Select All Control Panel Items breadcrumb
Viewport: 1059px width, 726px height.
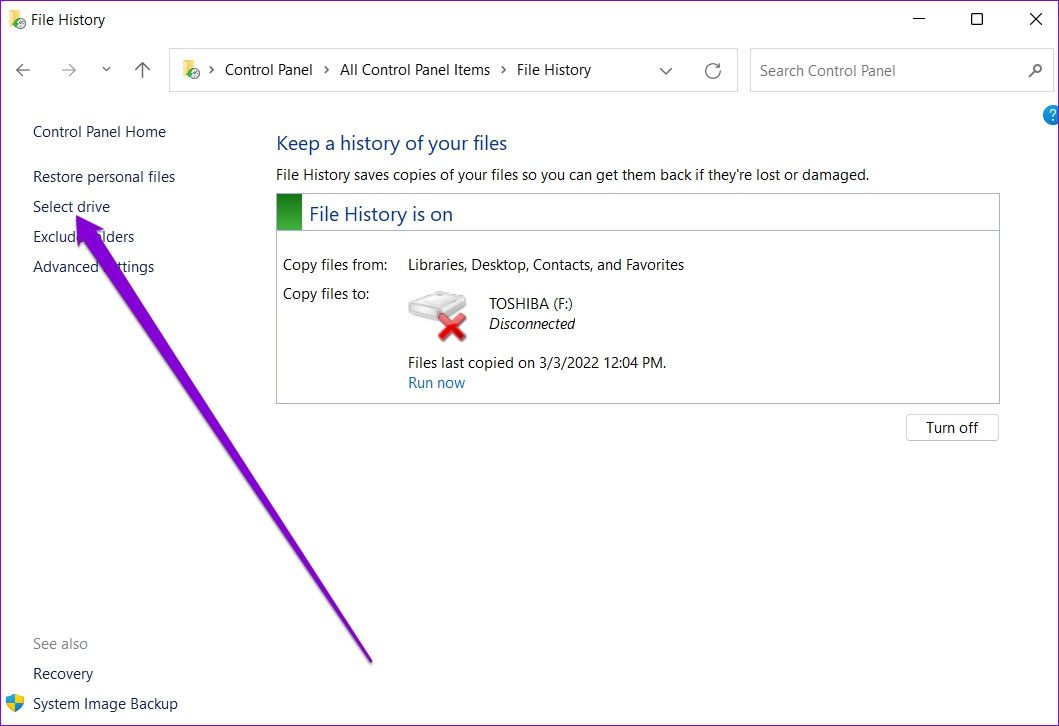[415, 70]
